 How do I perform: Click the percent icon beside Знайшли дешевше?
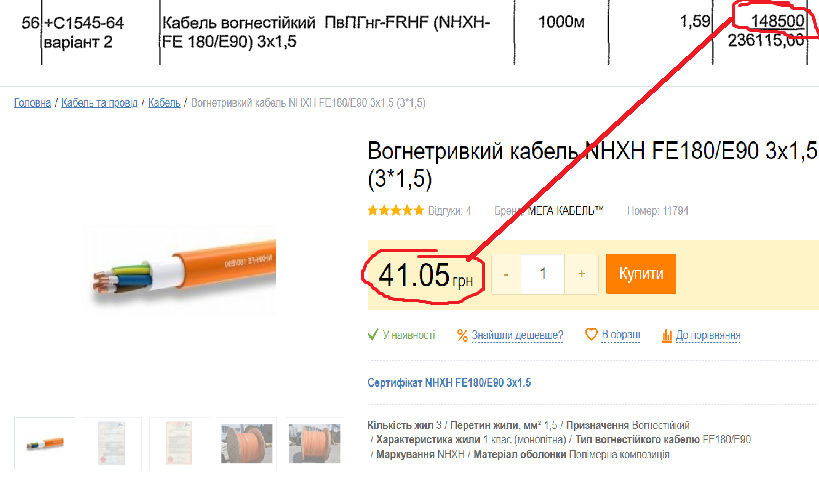point(462,335)
